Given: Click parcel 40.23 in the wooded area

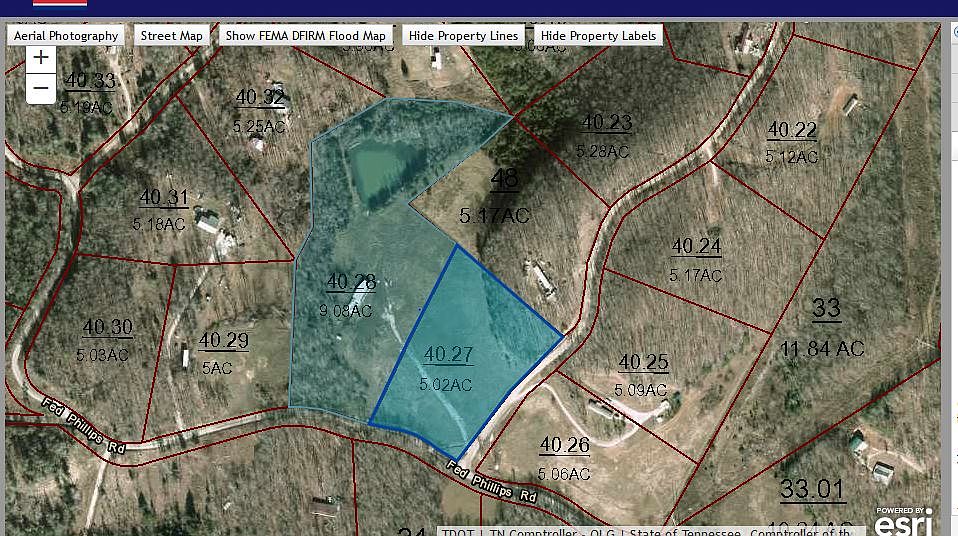Looking at the screenshot, I should [606, 135].
